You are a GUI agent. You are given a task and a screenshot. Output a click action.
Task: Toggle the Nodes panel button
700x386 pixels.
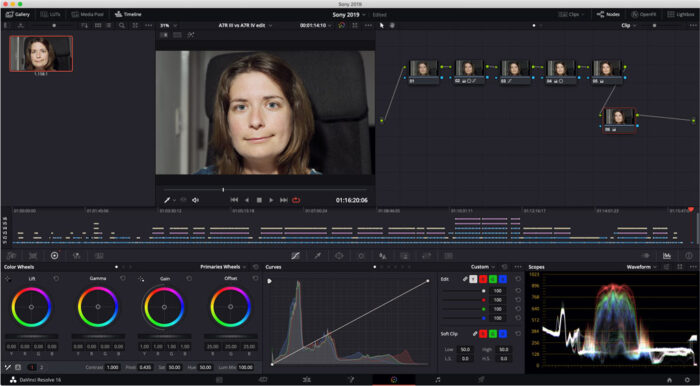(608, 14)
